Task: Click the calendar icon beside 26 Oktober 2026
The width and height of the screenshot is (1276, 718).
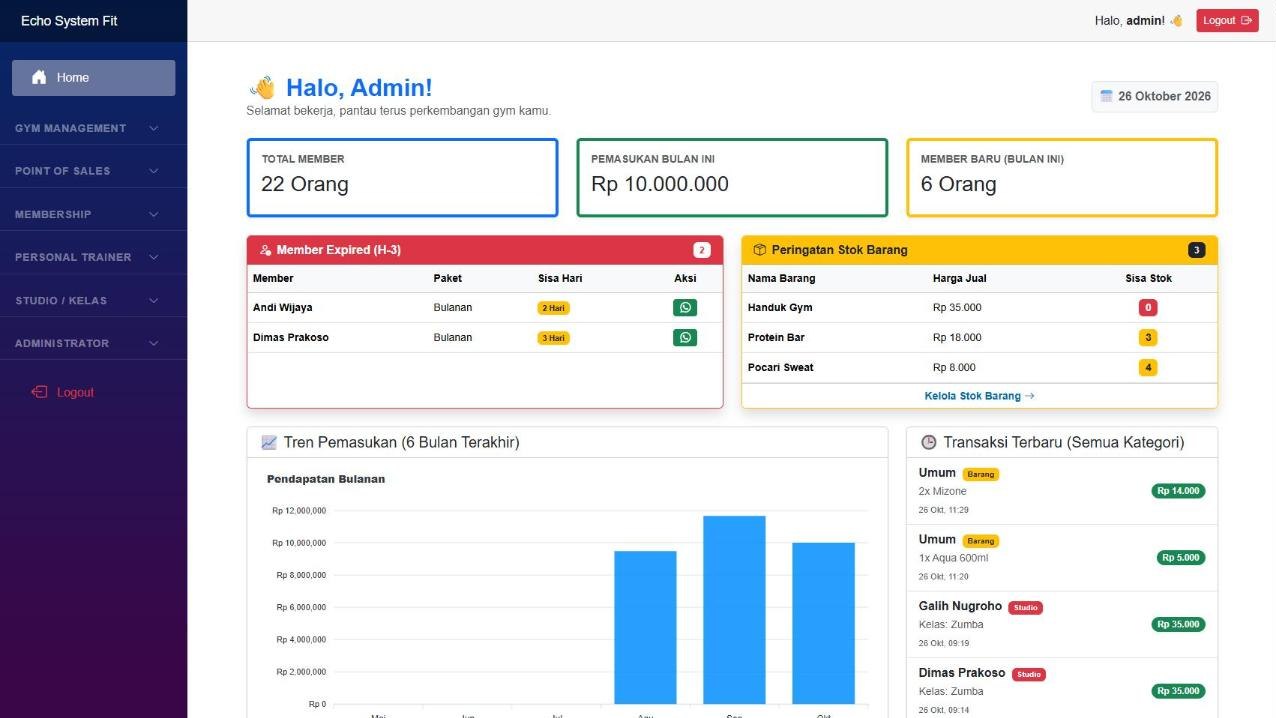Action: (1106, 96)
